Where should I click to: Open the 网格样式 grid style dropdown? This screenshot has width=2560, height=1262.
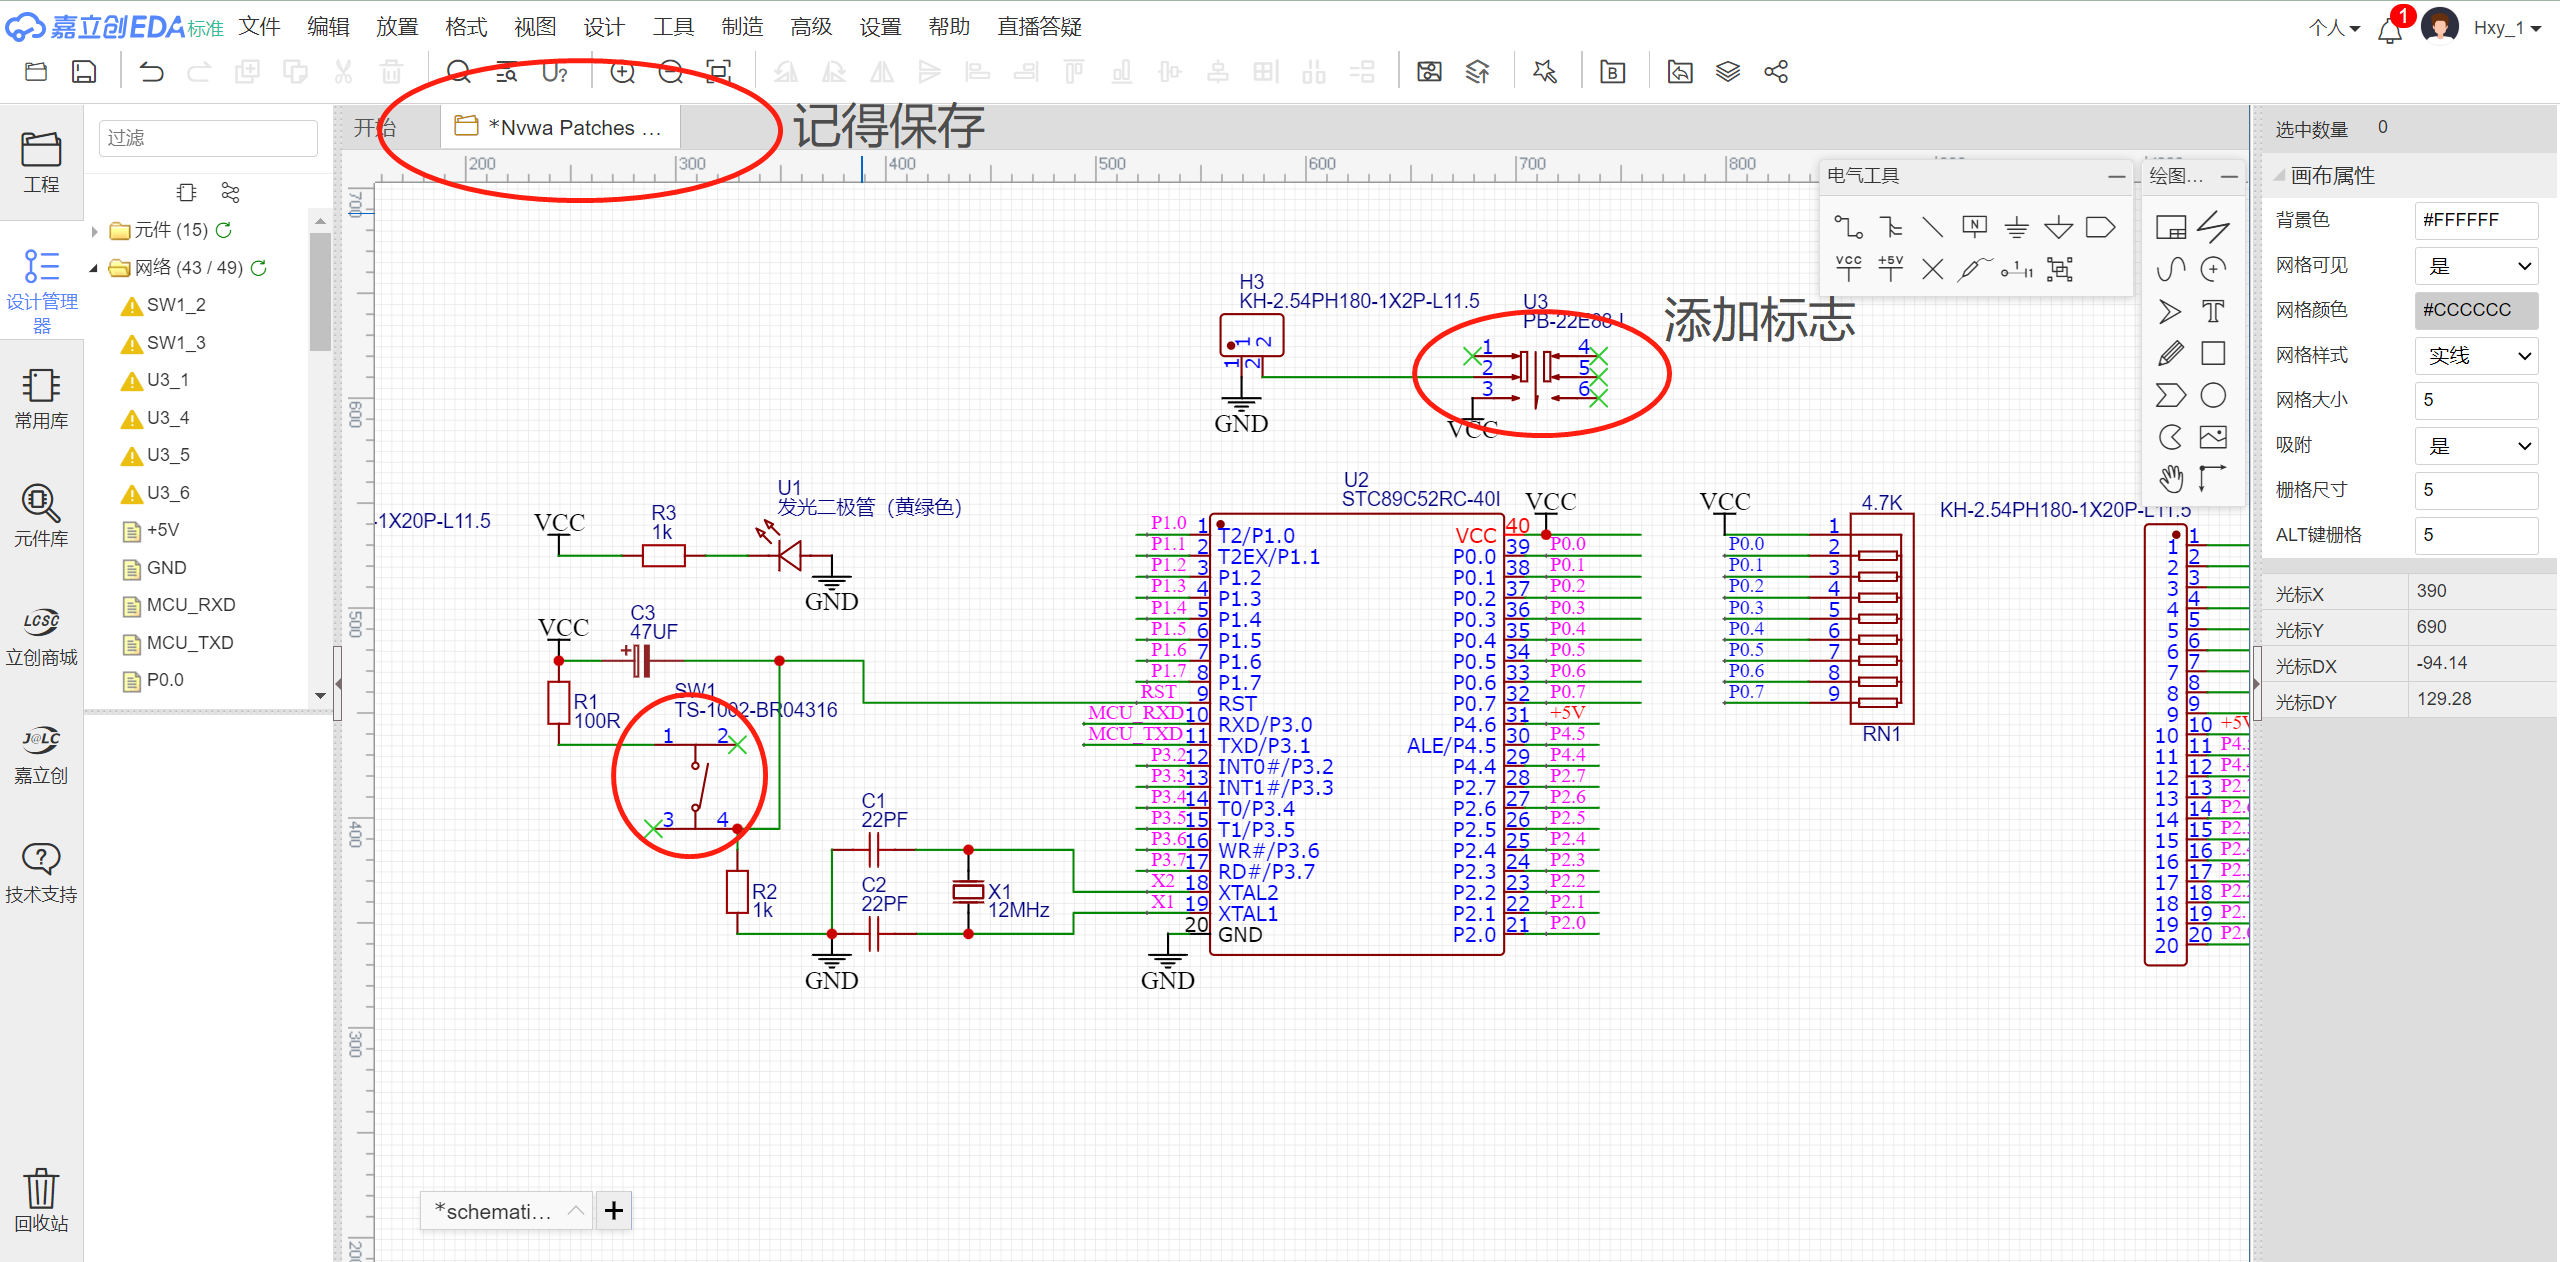pos(2476,355)
